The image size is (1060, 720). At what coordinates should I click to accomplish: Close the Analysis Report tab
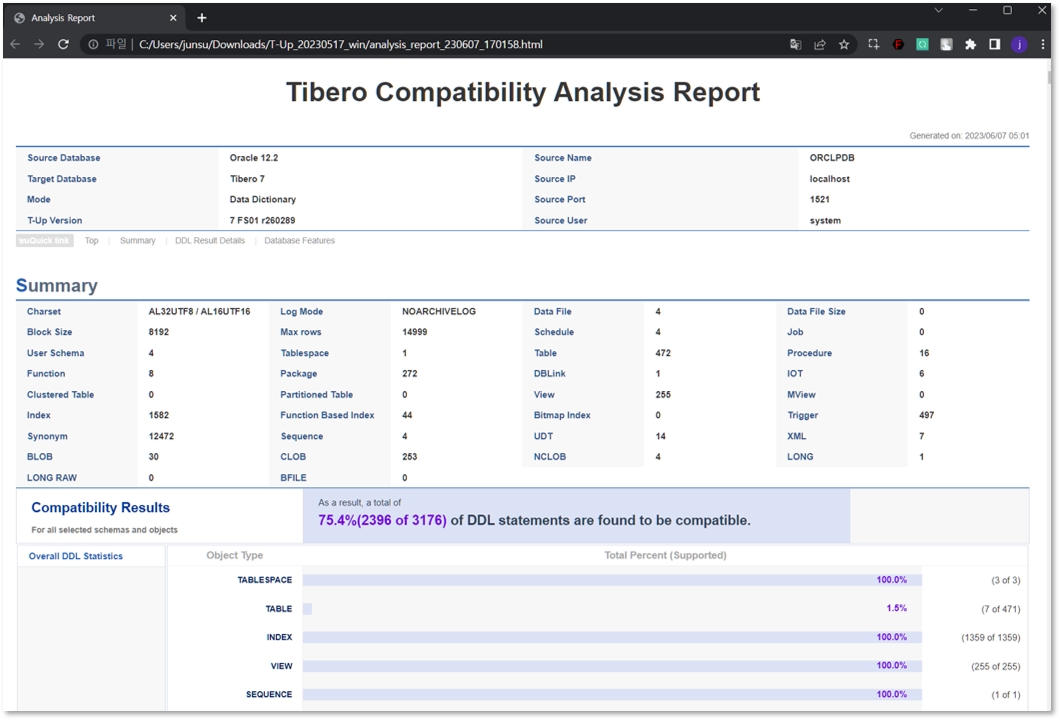pyautogui.click(x=173, y=18)
